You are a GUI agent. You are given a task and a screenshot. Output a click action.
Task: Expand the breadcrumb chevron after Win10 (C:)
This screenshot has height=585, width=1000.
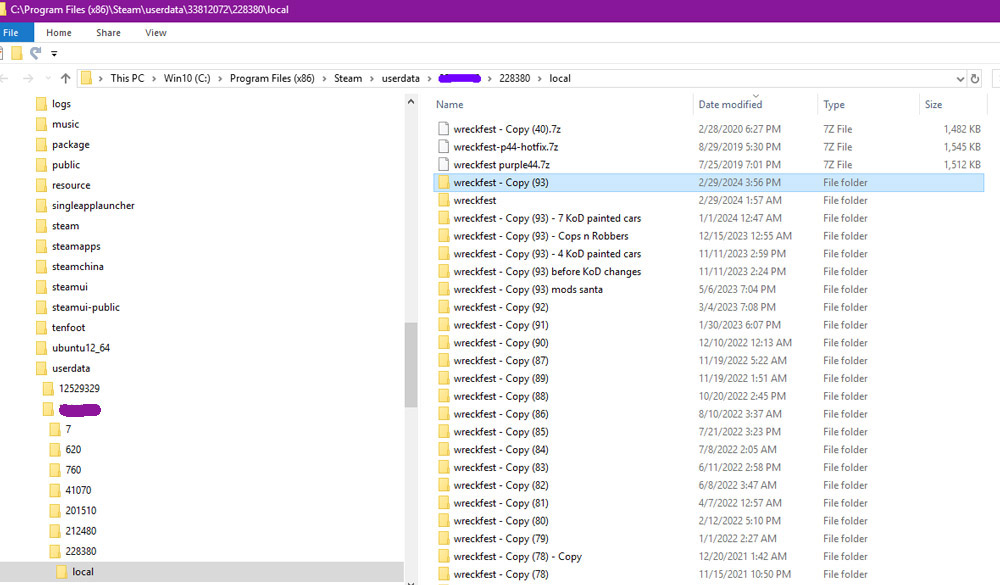220,78
